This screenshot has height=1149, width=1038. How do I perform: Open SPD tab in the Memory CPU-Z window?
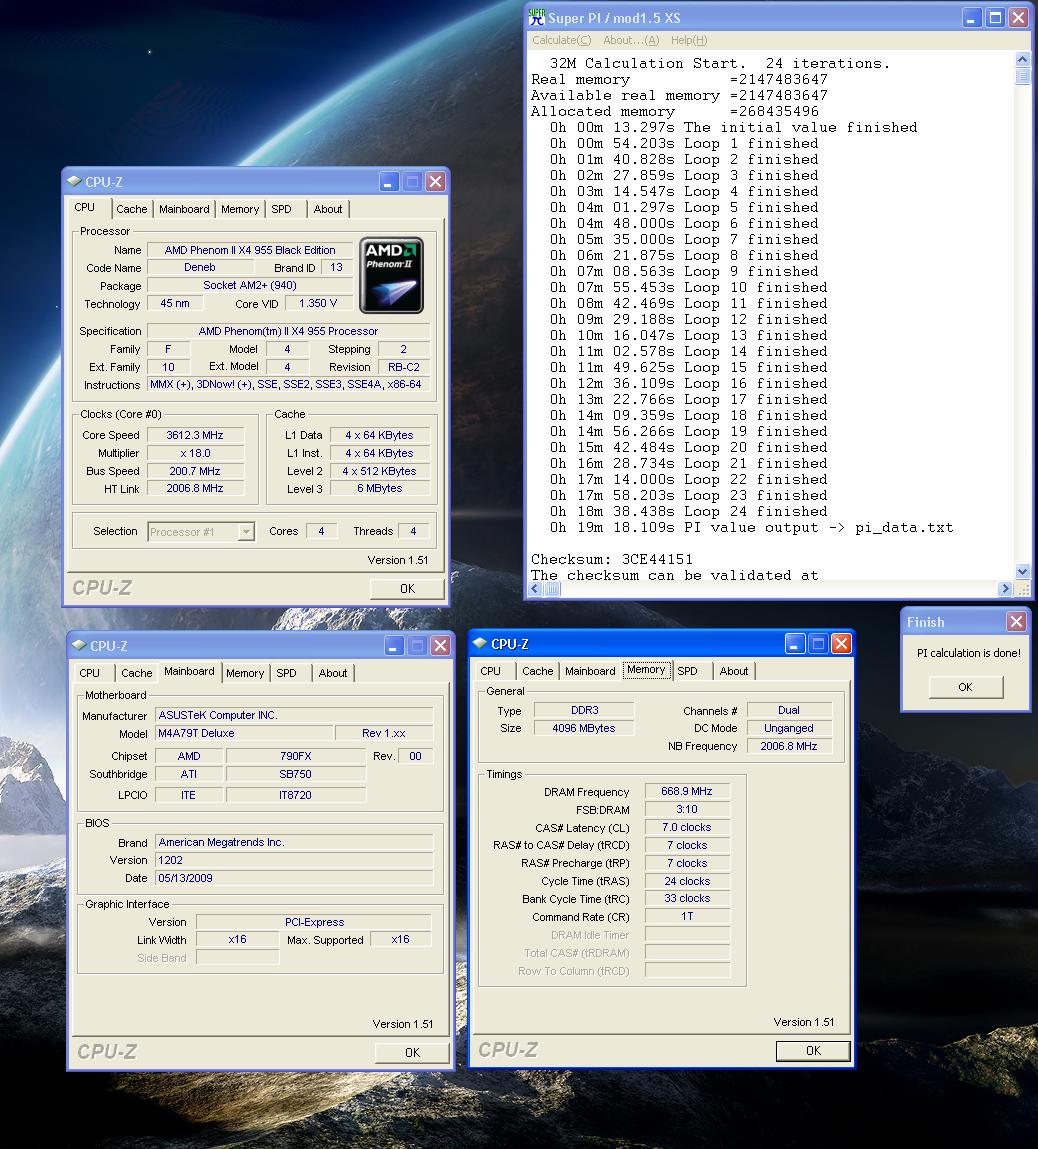tap(687, 670)
